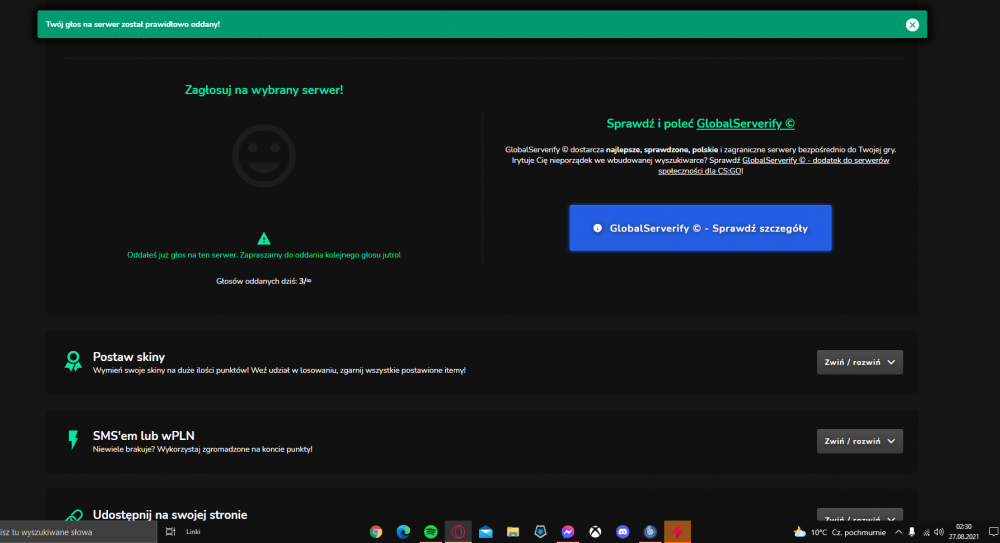Click the smiley face icon
This screenshot has height=543, width=1000.
pos(263,156)
